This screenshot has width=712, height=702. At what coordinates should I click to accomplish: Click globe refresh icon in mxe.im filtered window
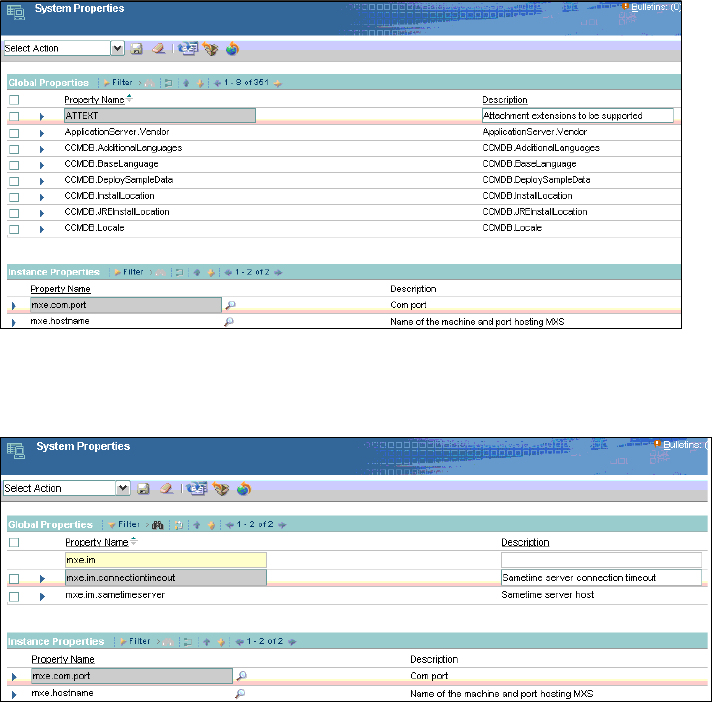click(x=244, y=489)
